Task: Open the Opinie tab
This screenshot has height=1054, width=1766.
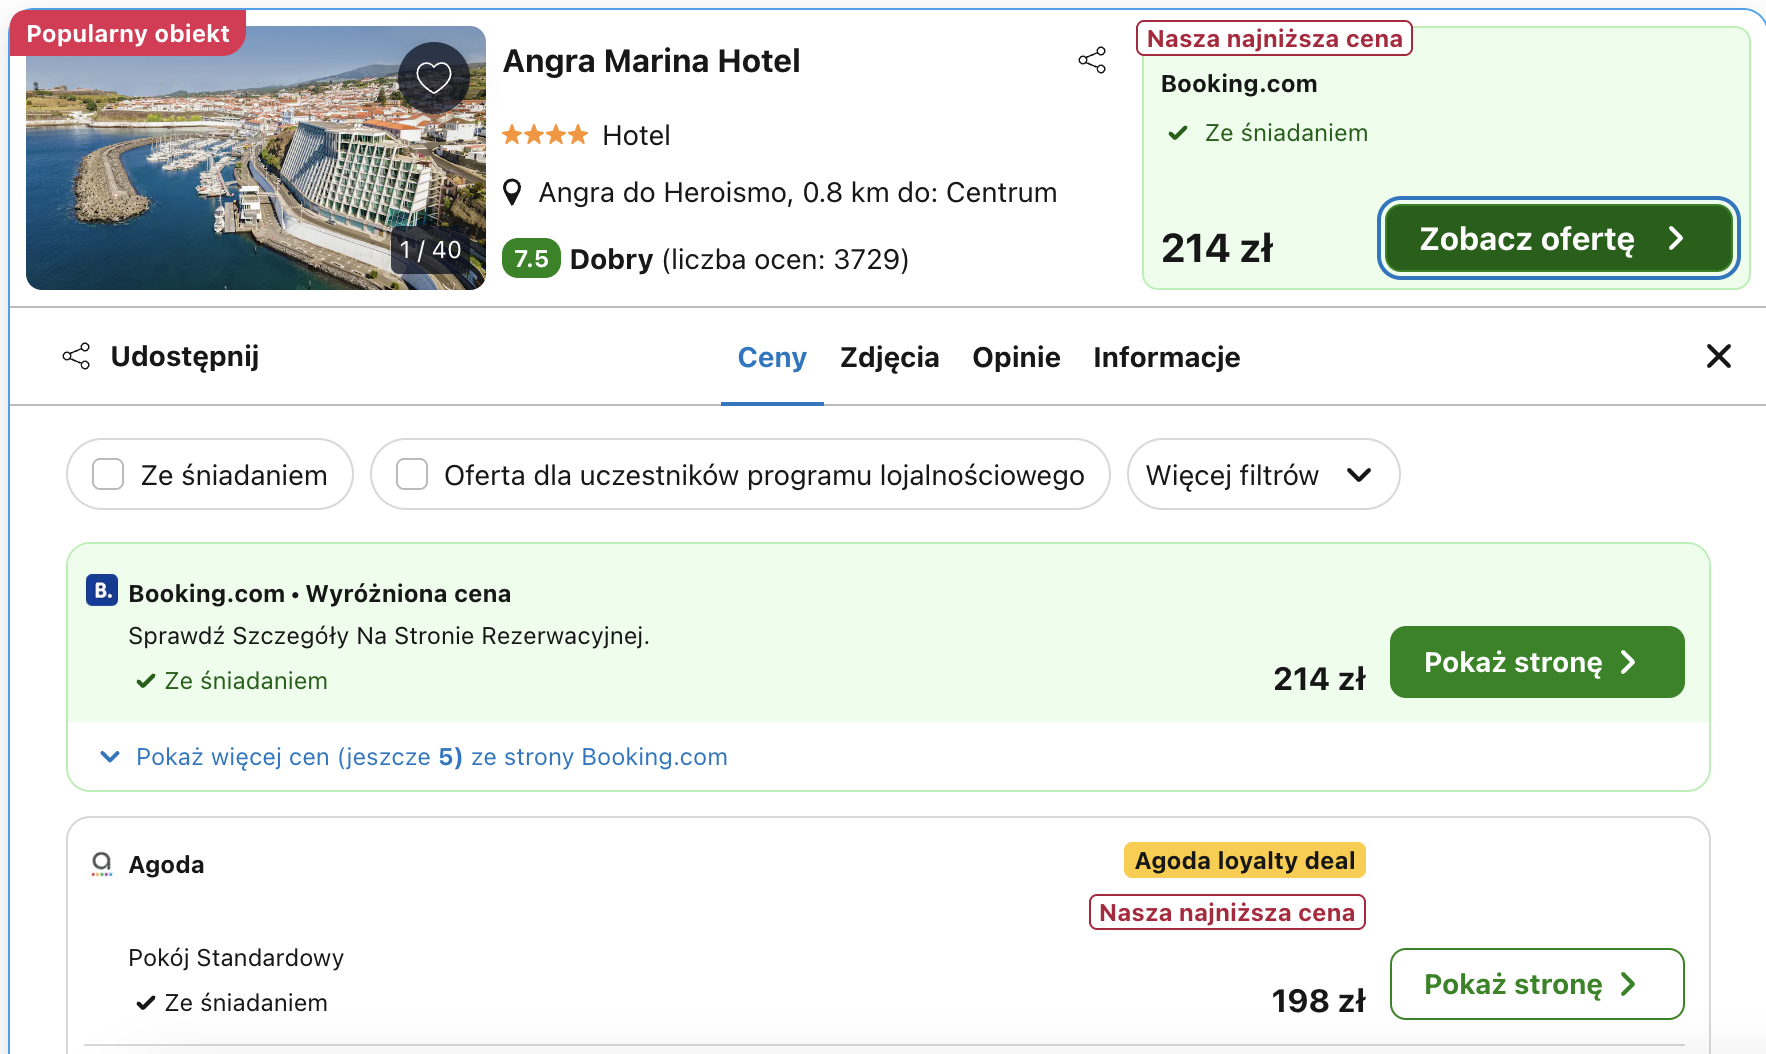Action: pos(1016,357)
